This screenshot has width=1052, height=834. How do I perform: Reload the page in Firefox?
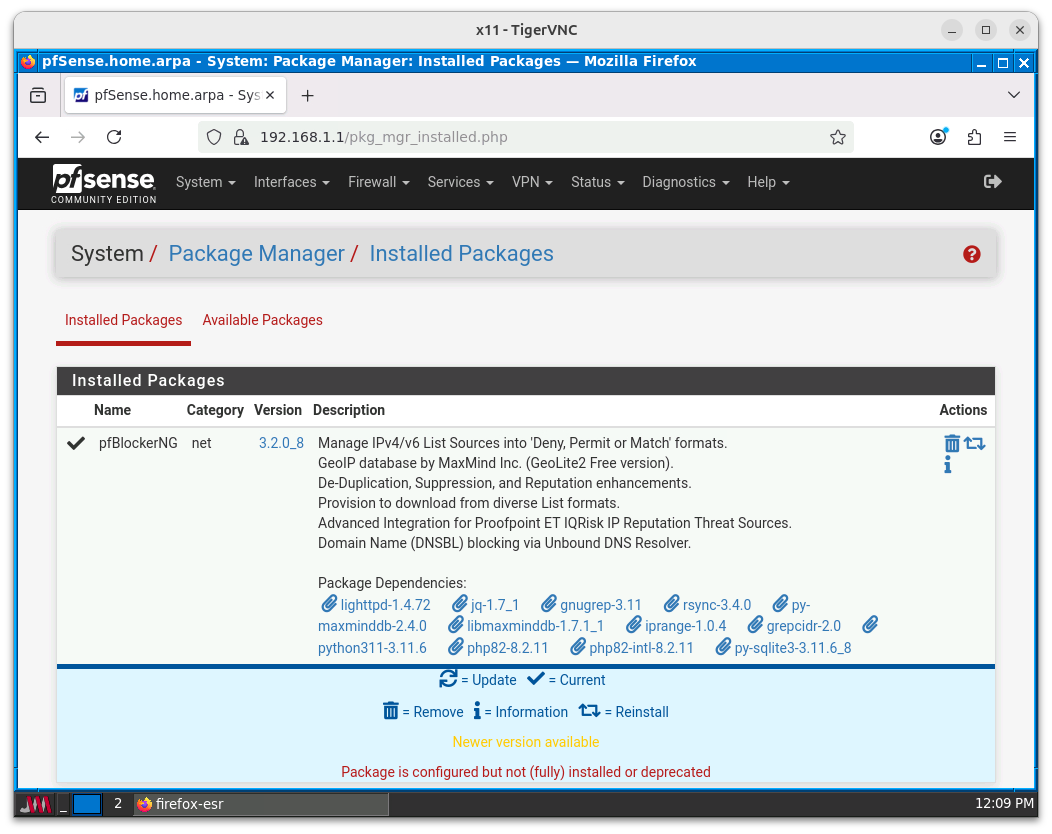coord(114,138)
